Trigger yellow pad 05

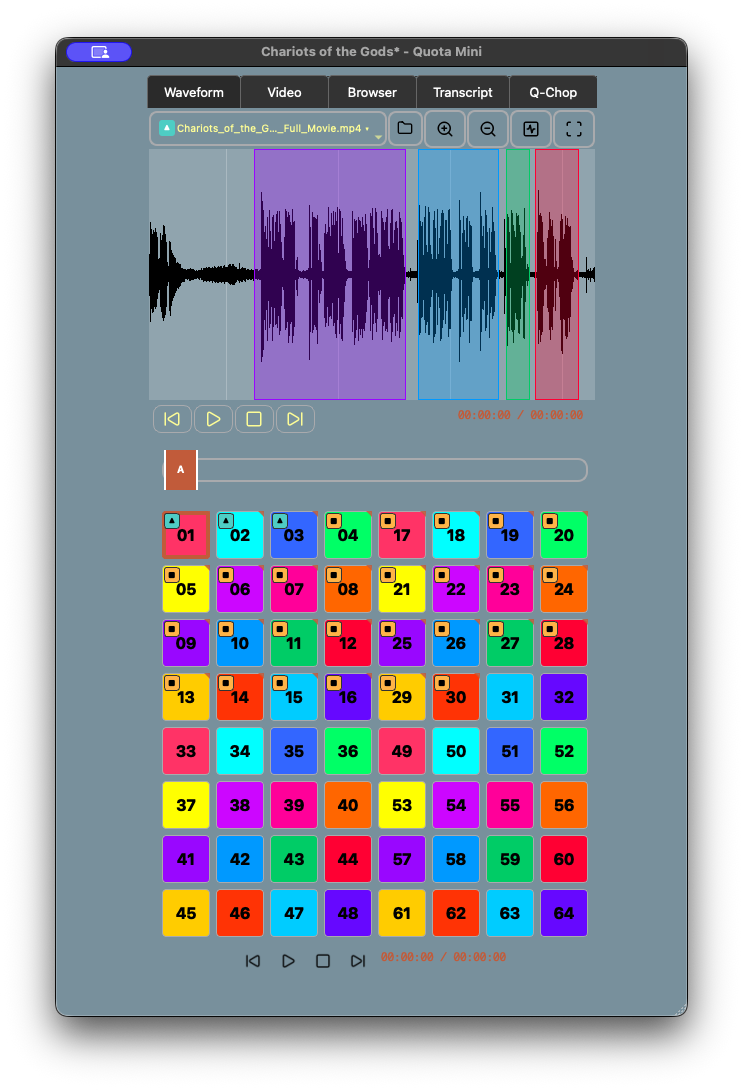(x=186, y=589)
